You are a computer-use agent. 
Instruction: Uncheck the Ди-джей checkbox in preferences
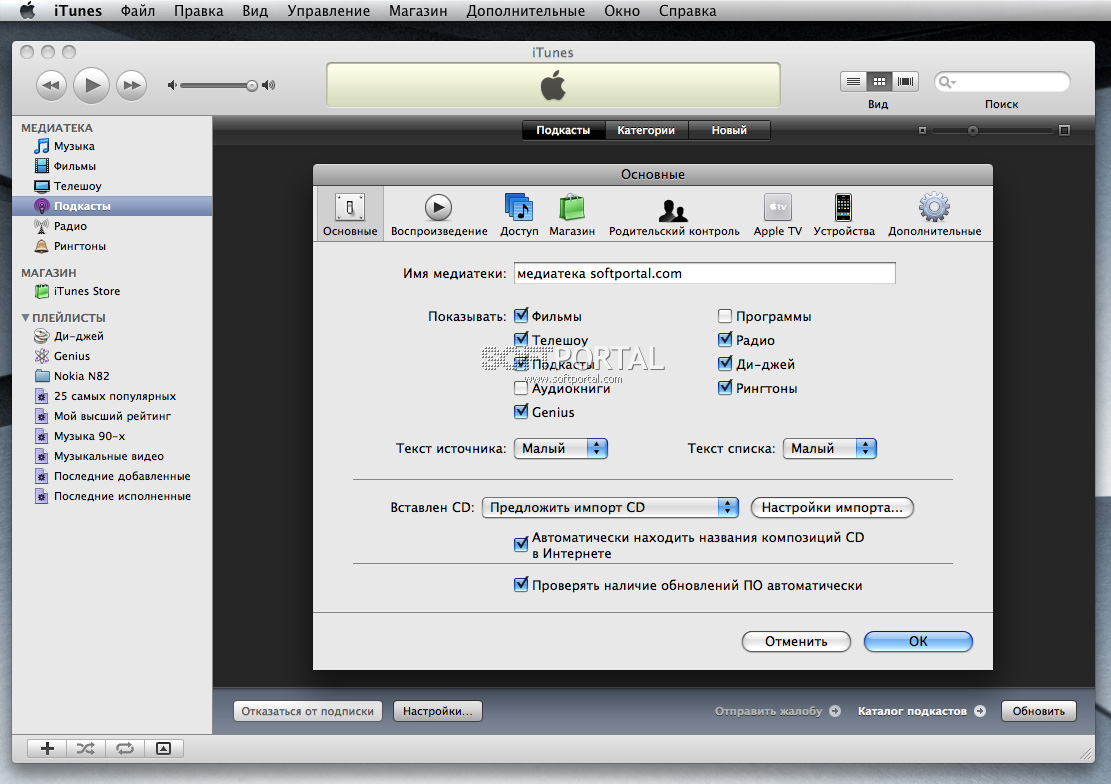point(725,364)
